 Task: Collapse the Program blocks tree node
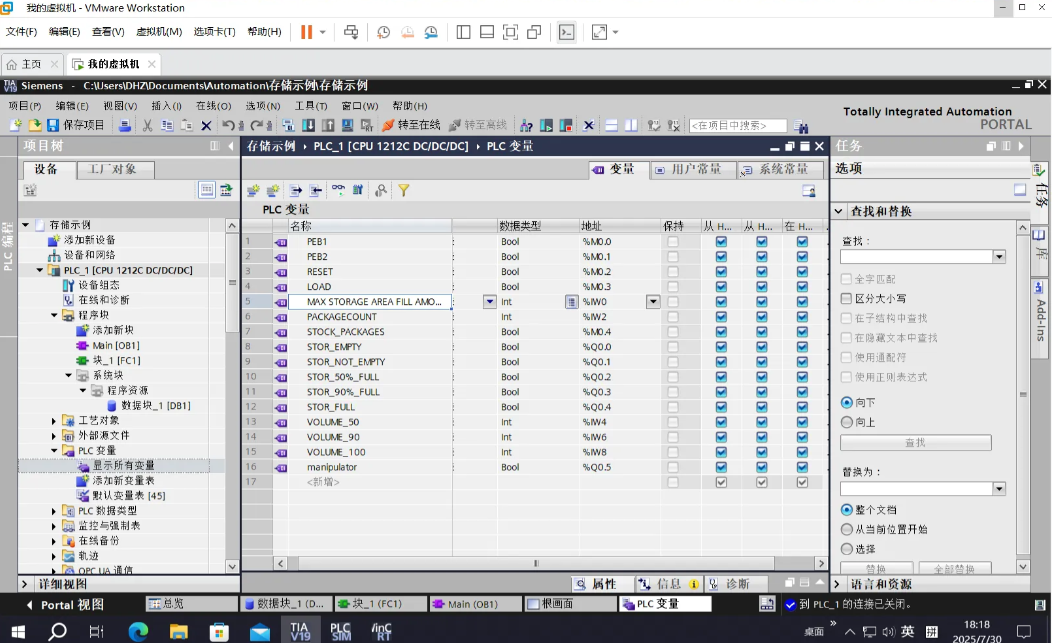click(55, 315)
